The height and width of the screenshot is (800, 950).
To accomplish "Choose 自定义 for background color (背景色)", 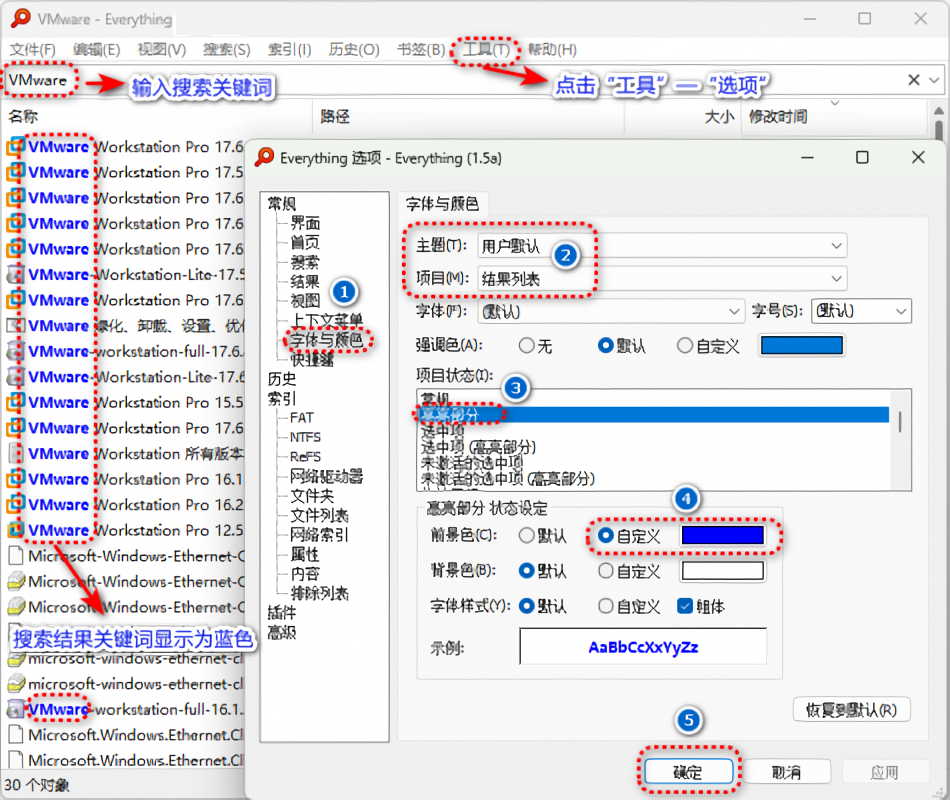I will pyautogui.click(x=629, y=571).
